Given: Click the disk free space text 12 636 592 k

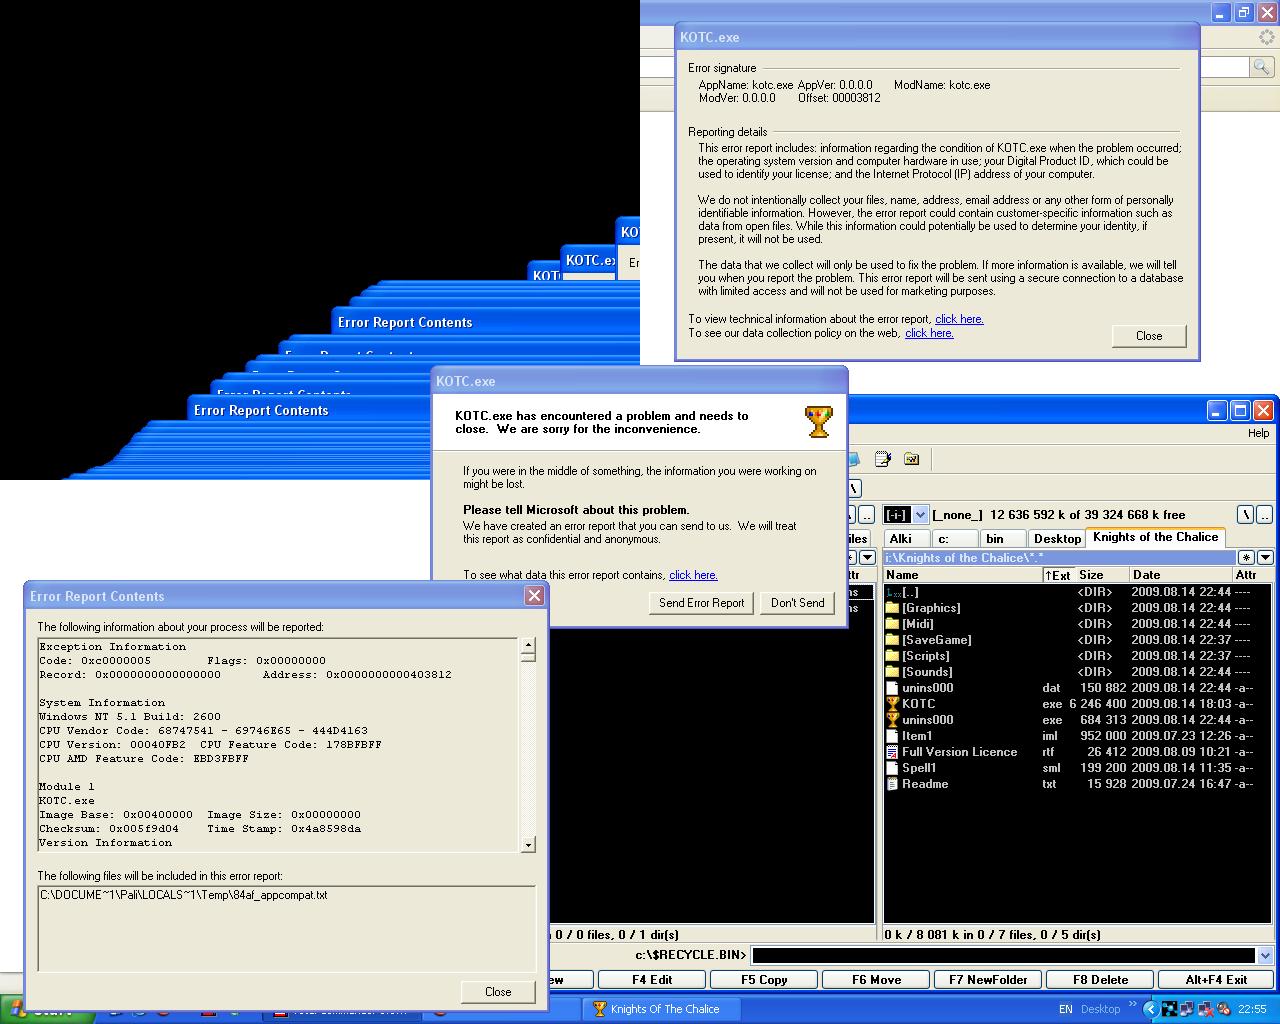Looking at the screenshot, I should coord(1087,515).
